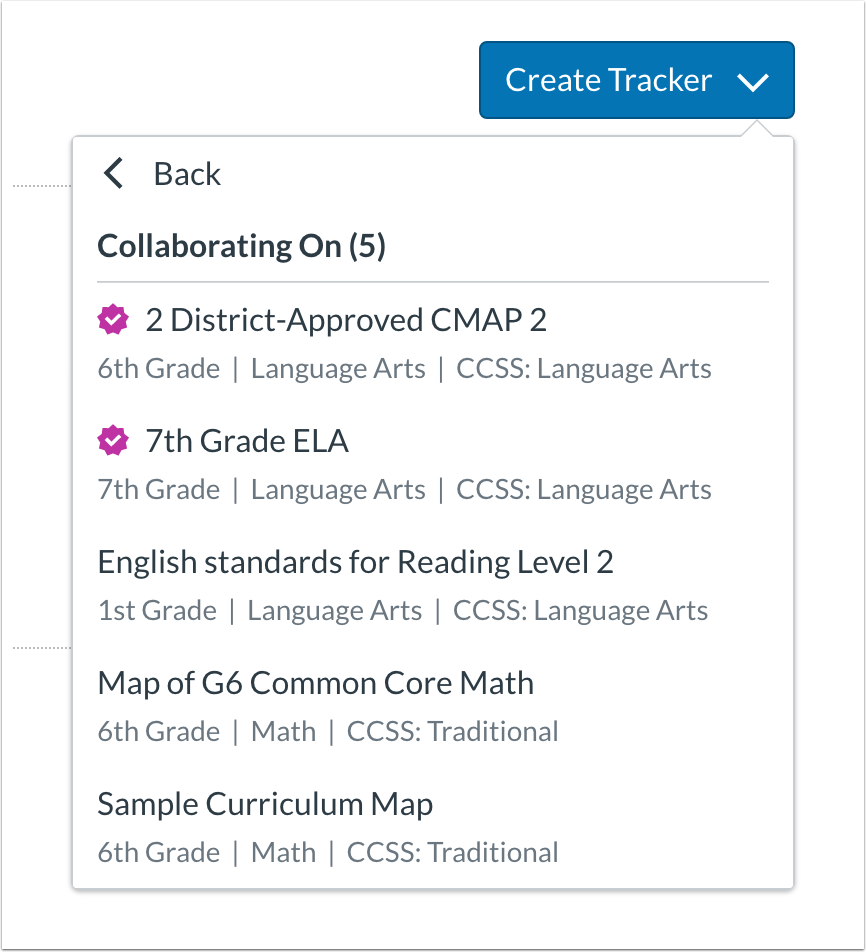Image resolution: width=866 pixels, height=952 pixels.
Task: Click 6th Grade details under District-Approved CMAP 2
Action: pyautogui.click(x=158, y=369)
